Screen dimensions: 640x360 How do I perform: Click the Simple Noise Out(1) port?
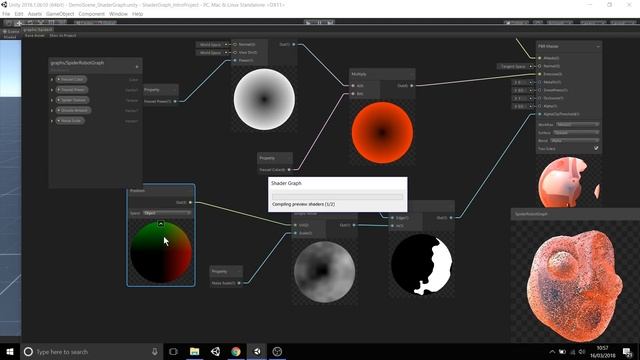tap(353, 225)
